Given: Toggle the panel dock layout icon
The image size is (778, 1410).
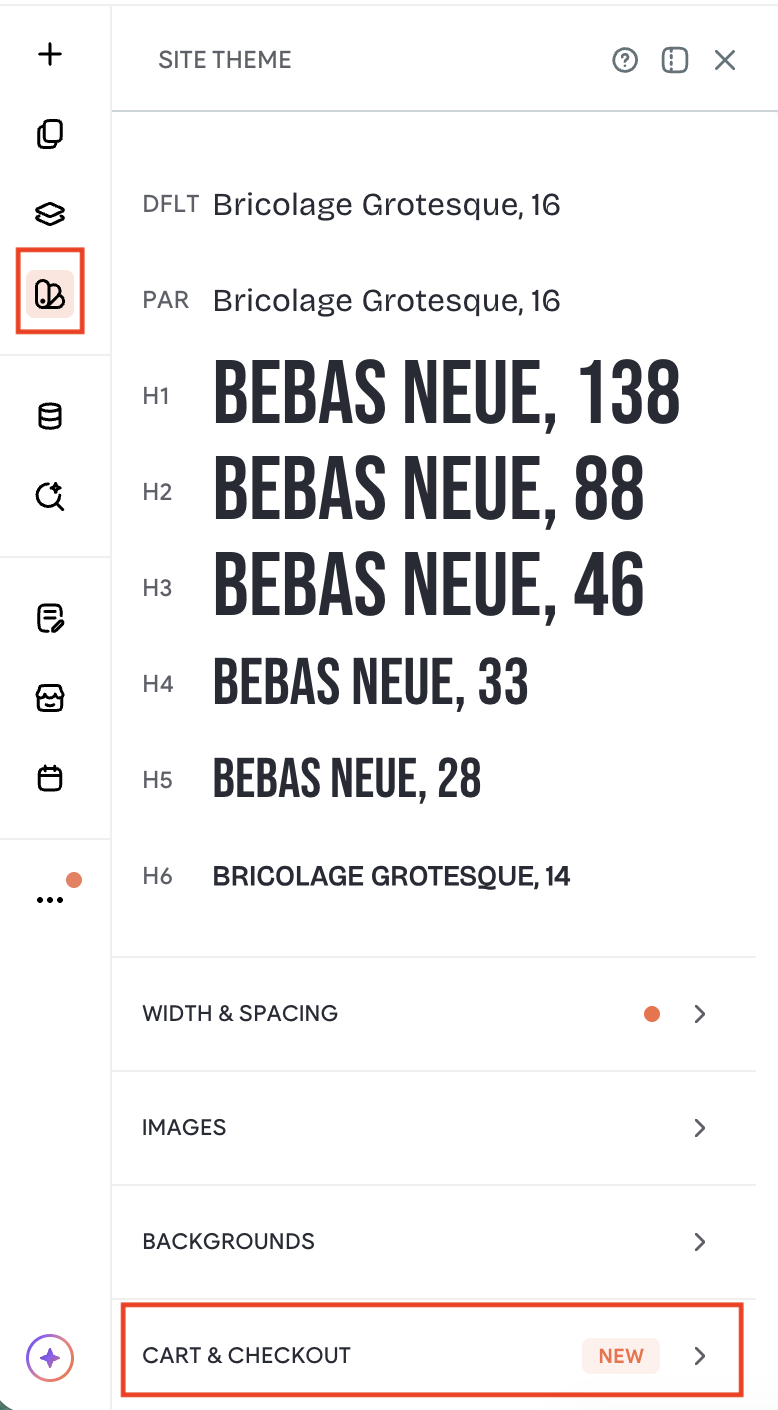Looking at the screenshot, I should click(675, 61).
